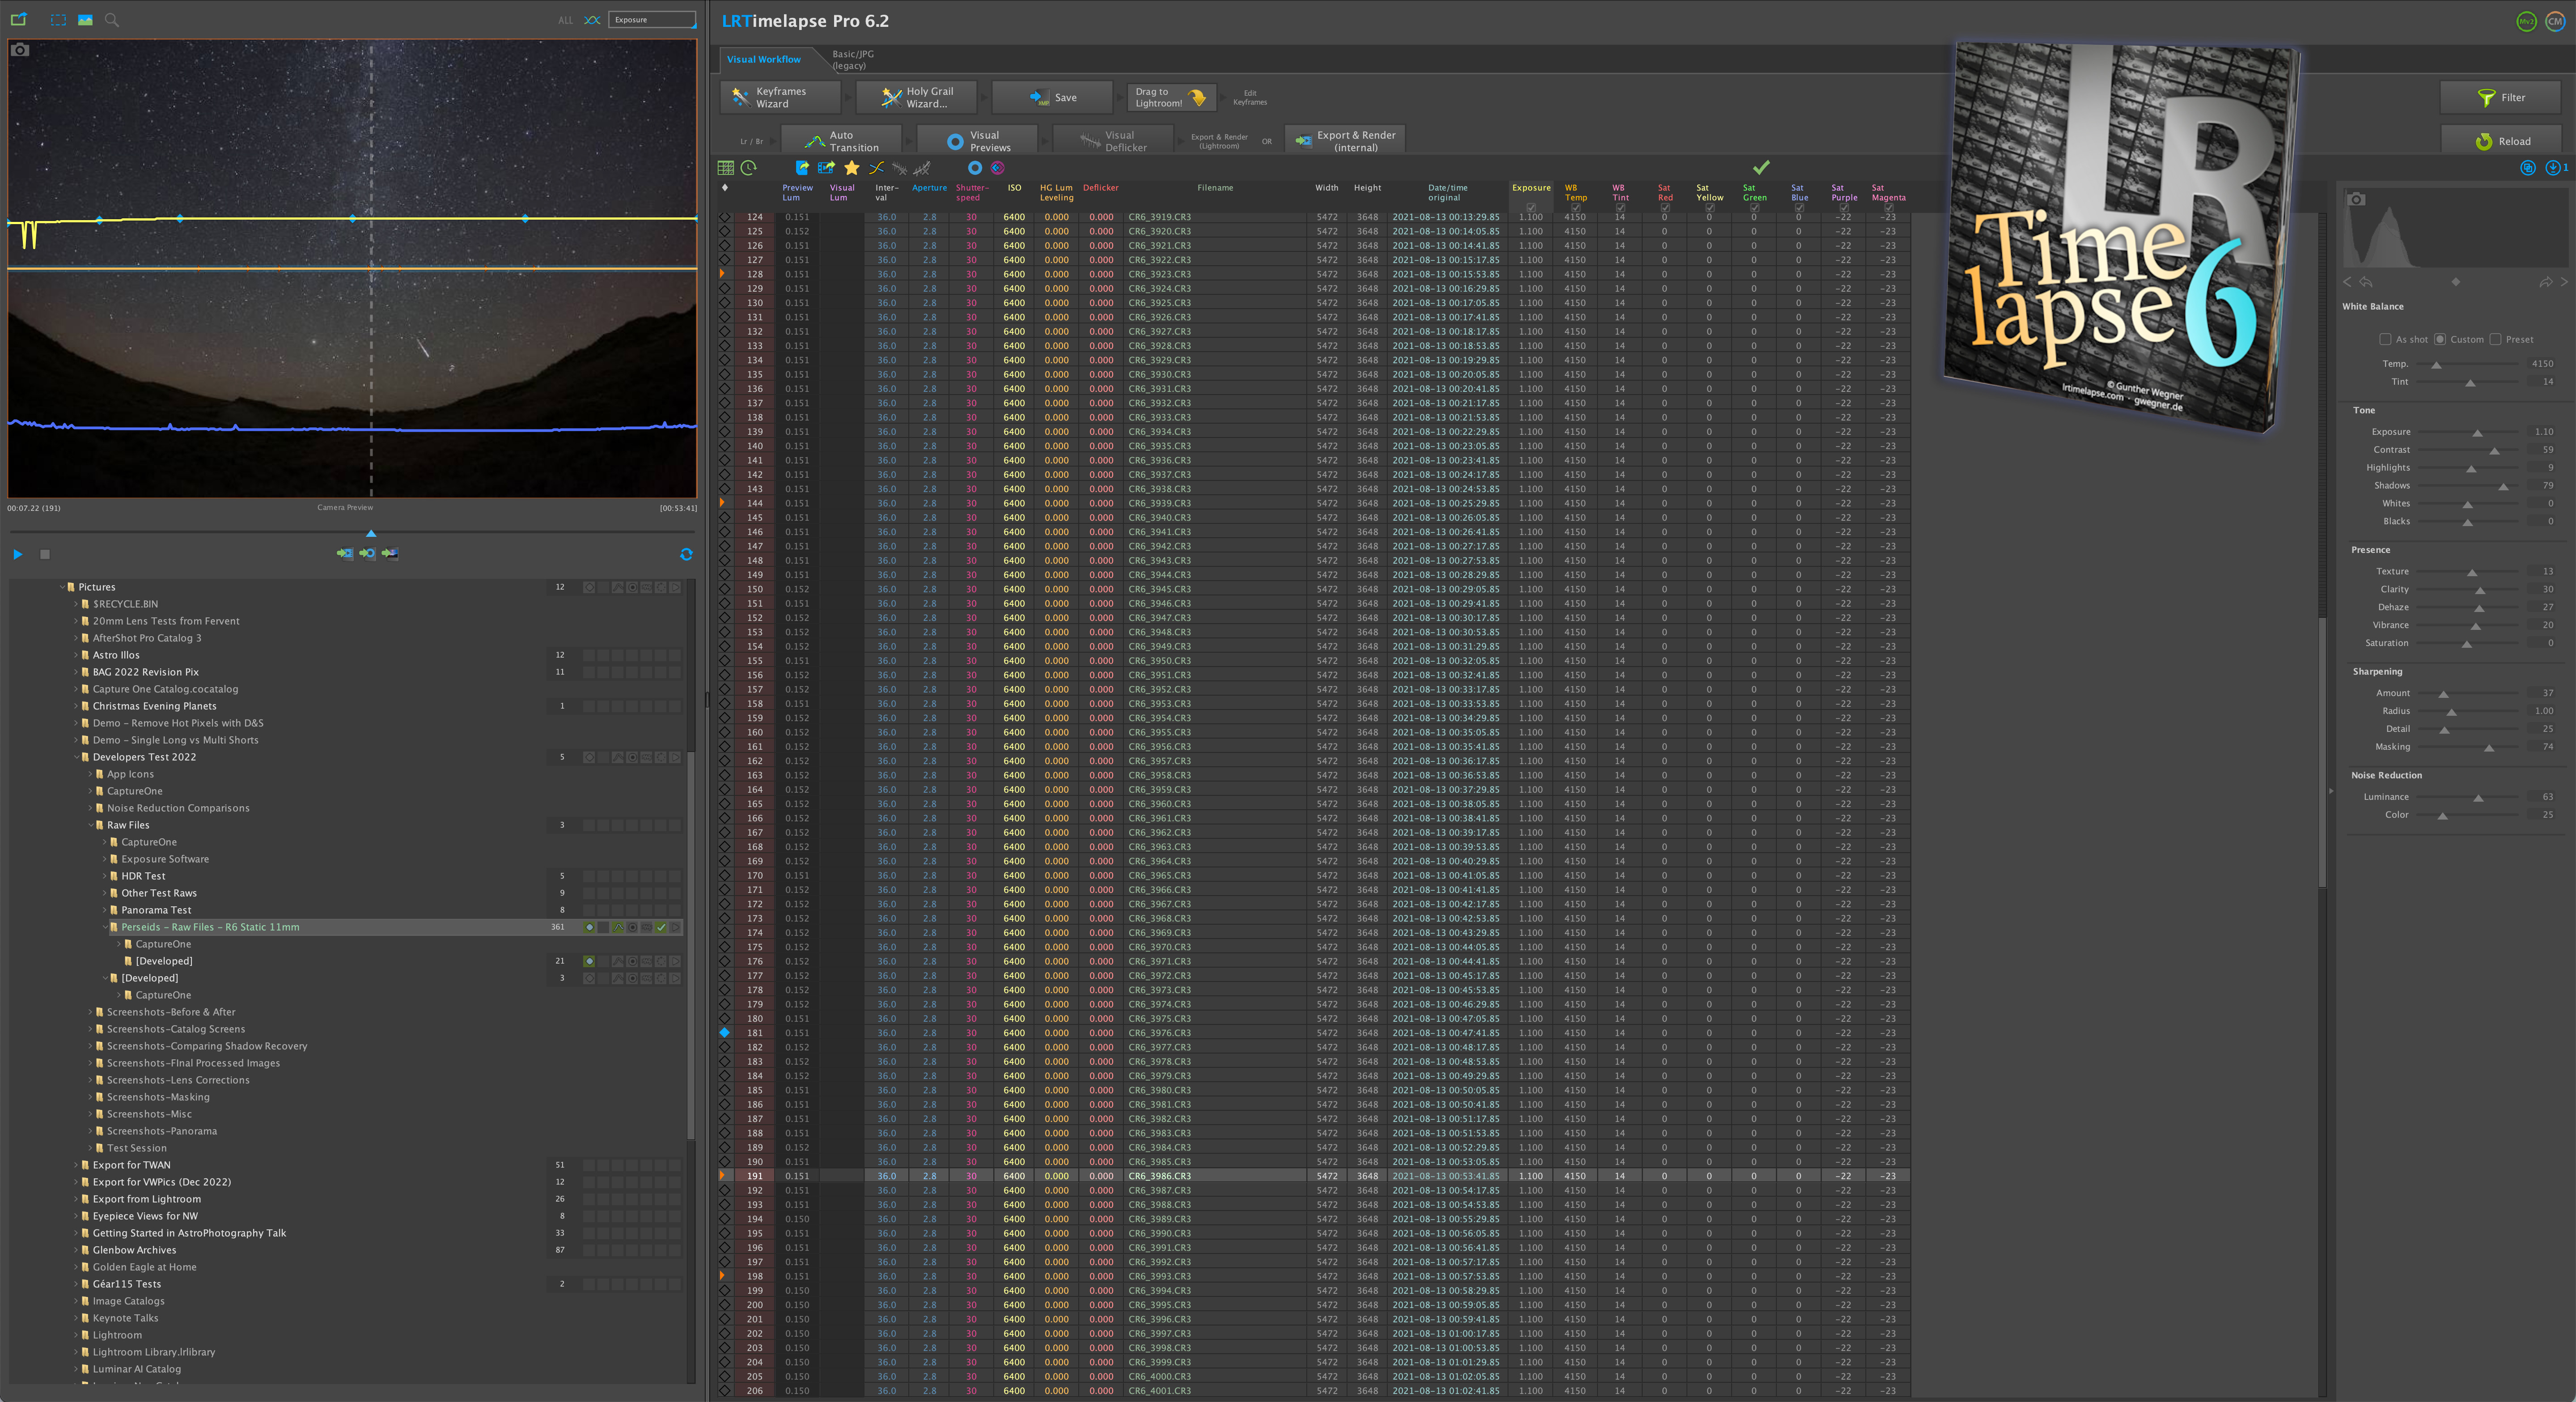
Task: Expand the Astro Illos folder
Action: click(76, 655)
